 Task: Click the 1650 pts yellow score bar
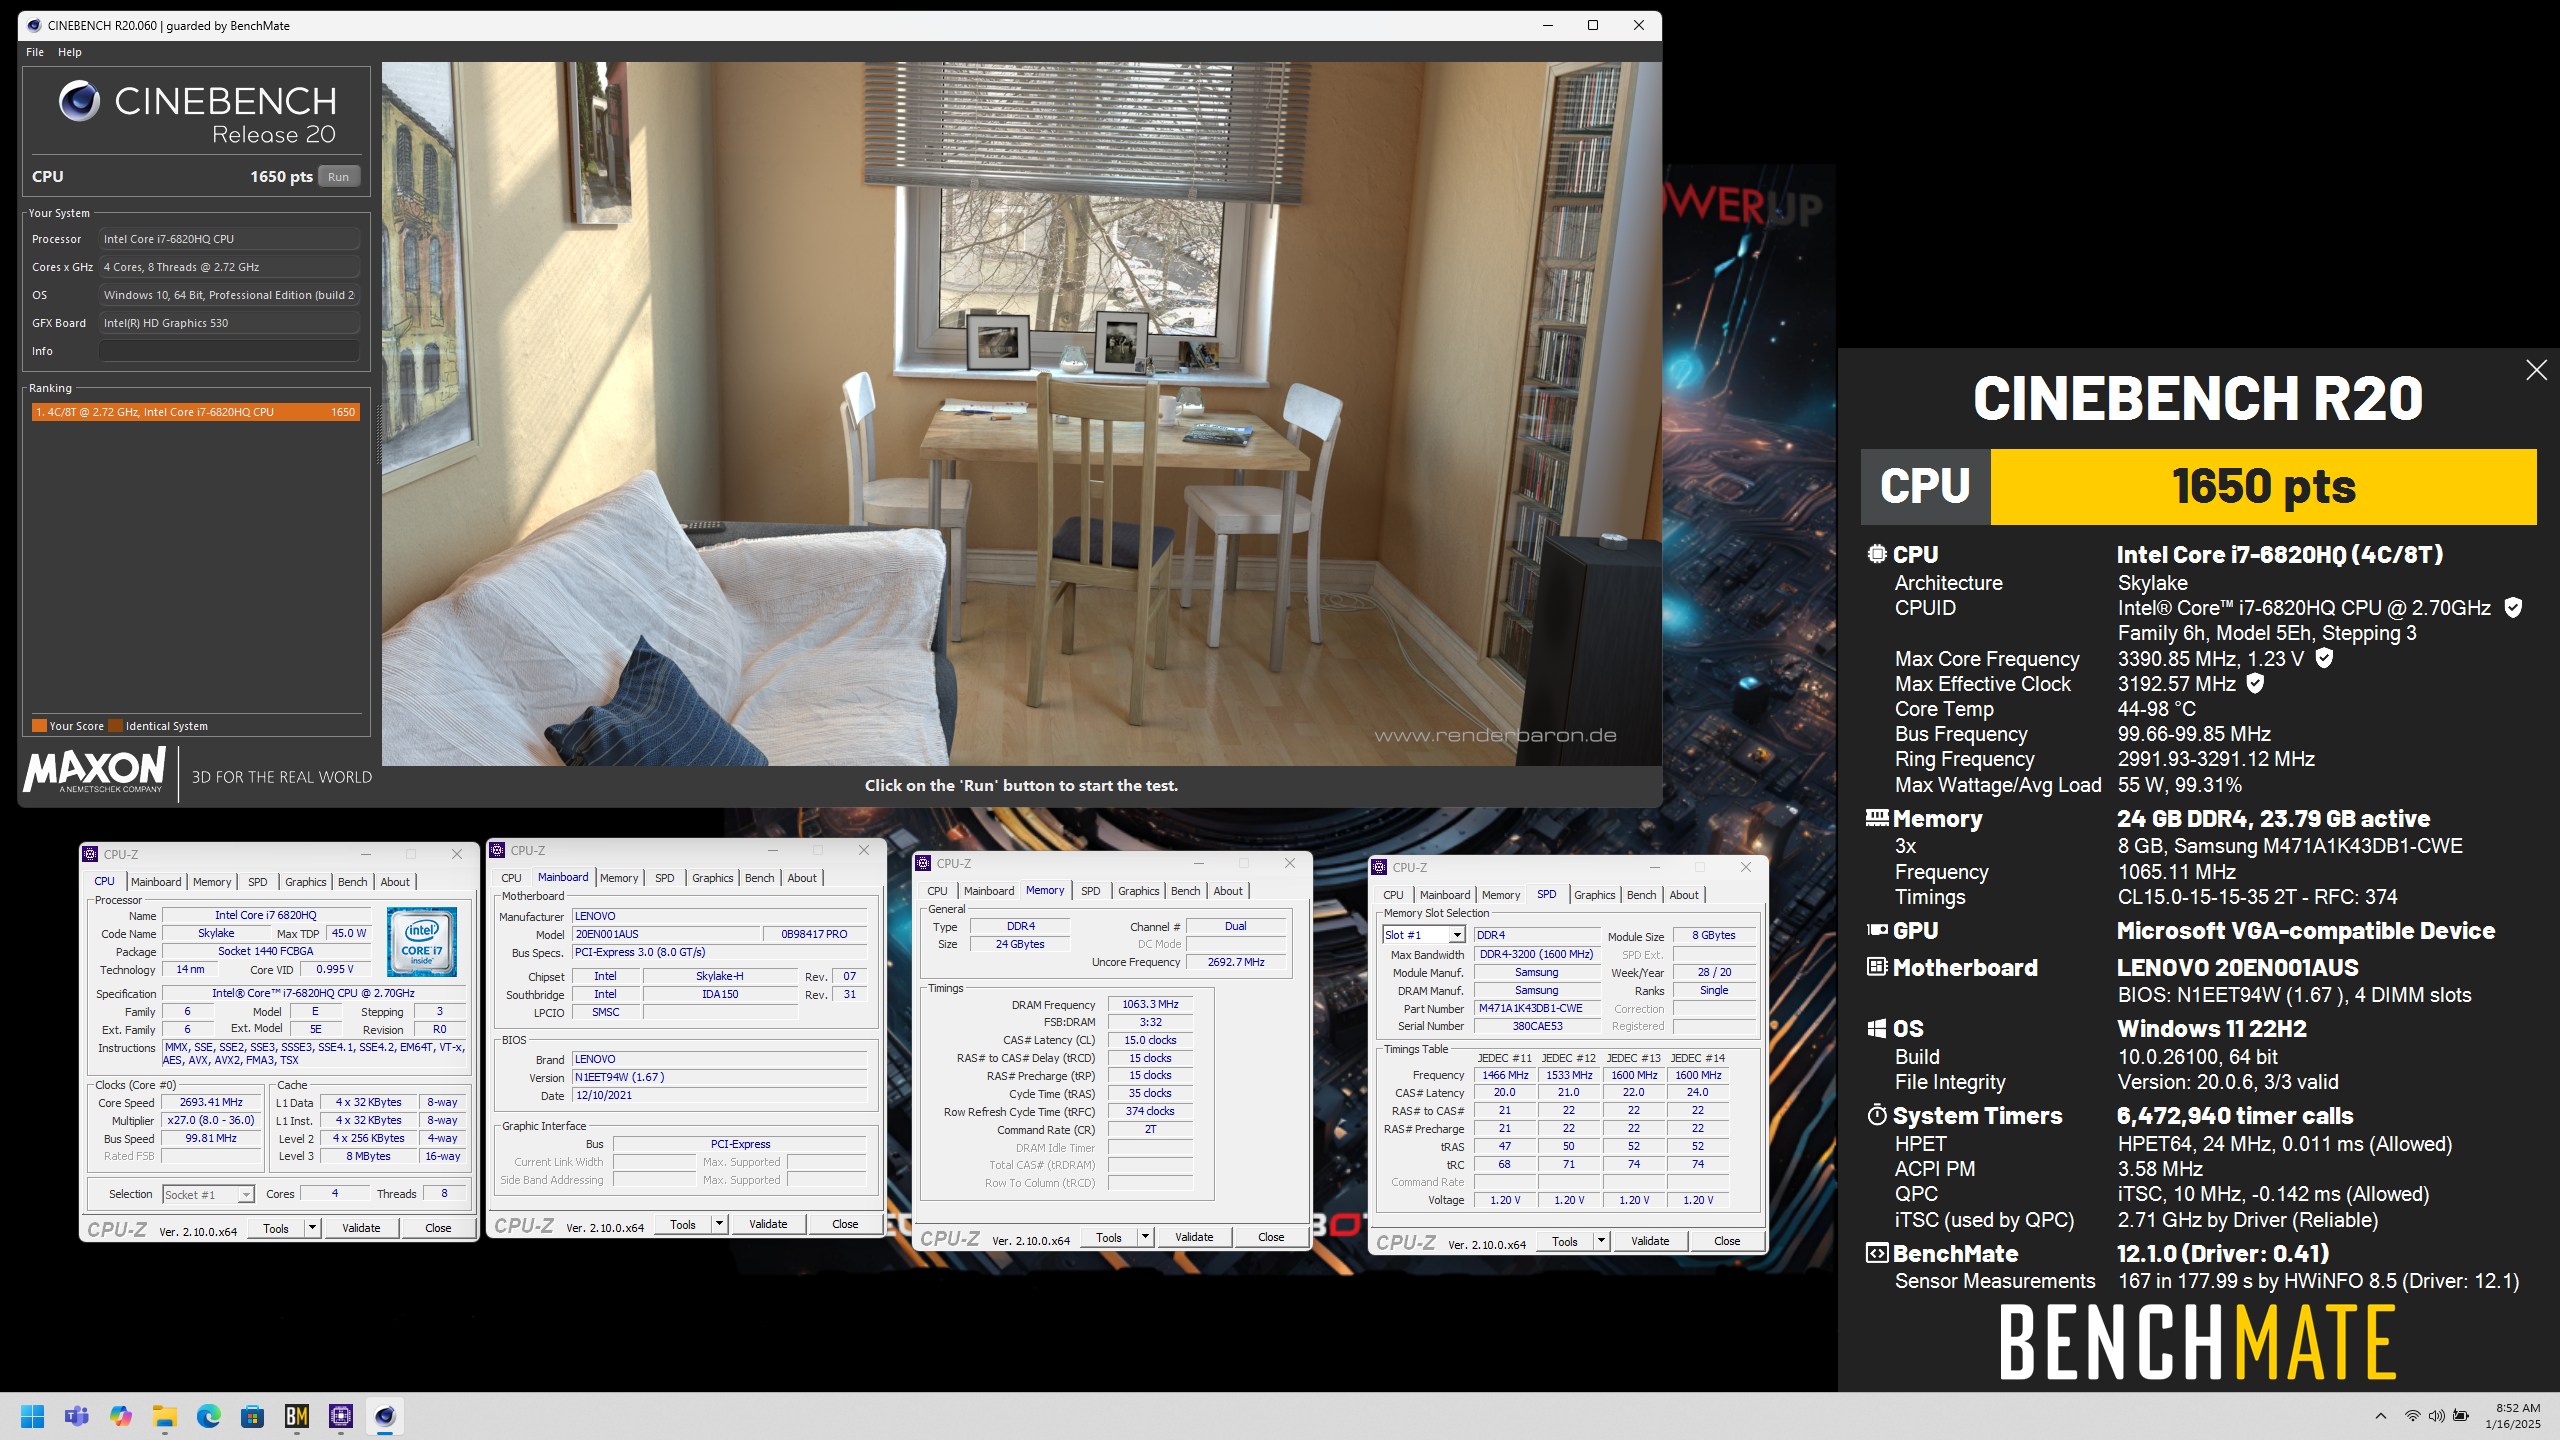click(2263, 487)
